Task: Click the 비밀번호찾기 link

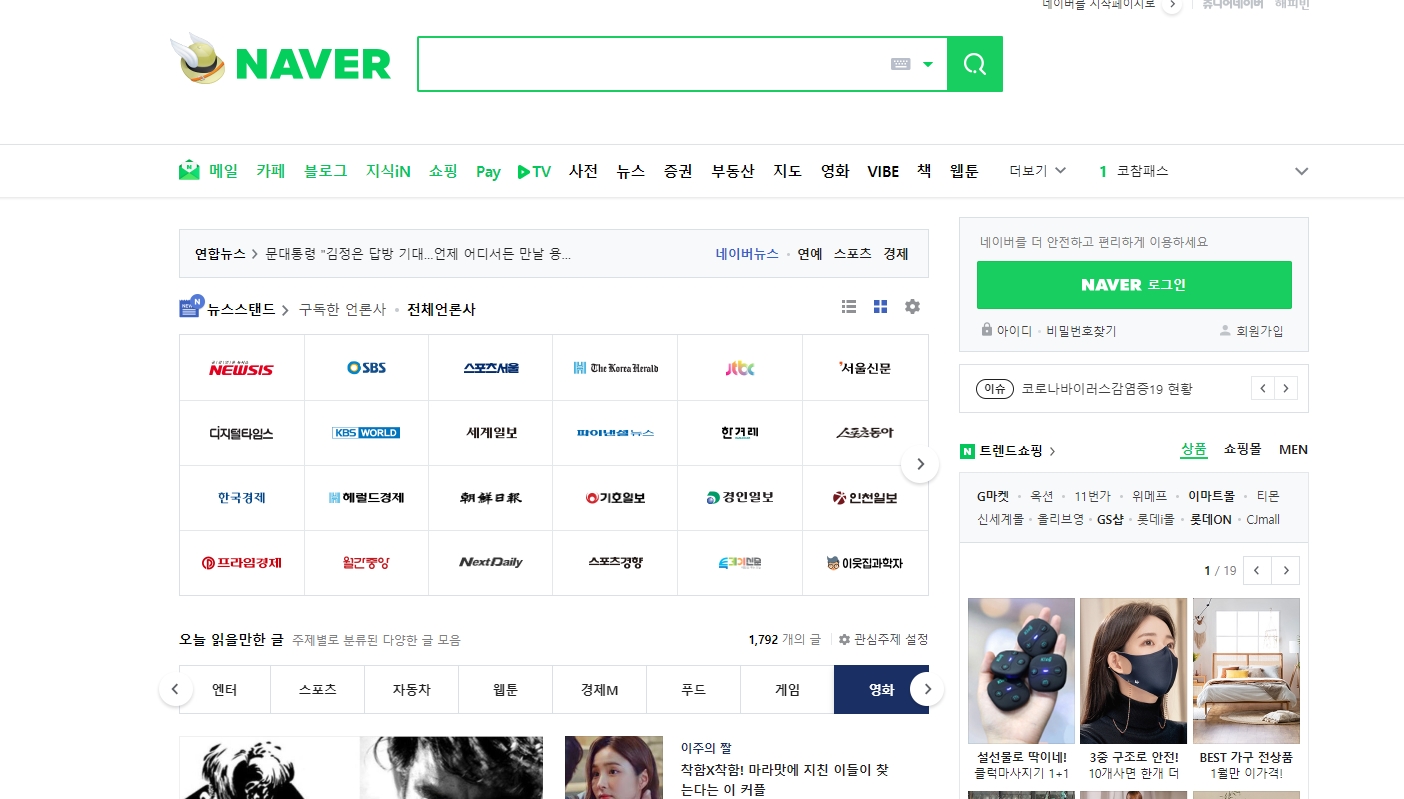Action: tap(1081, 330)
